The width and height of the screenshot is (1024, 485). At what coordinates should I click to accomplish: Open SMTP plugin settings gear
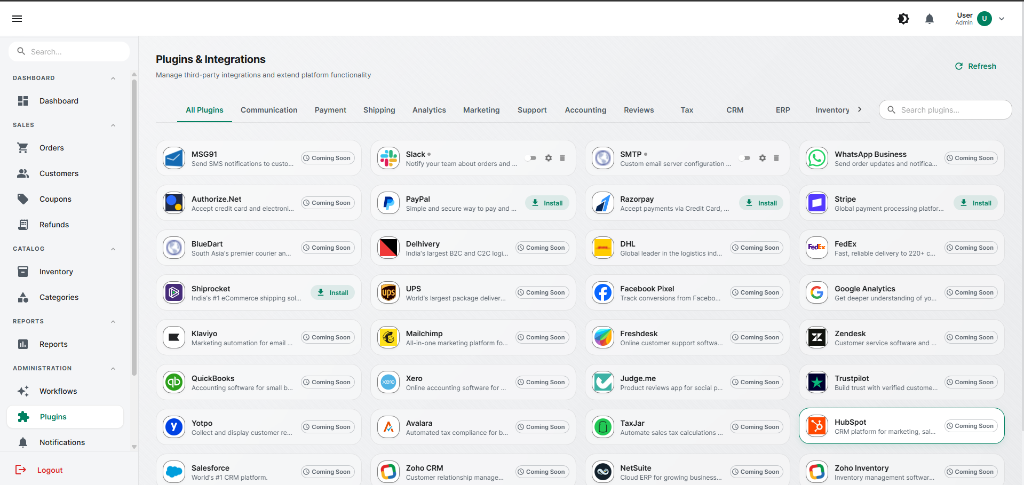click(762, 158)
